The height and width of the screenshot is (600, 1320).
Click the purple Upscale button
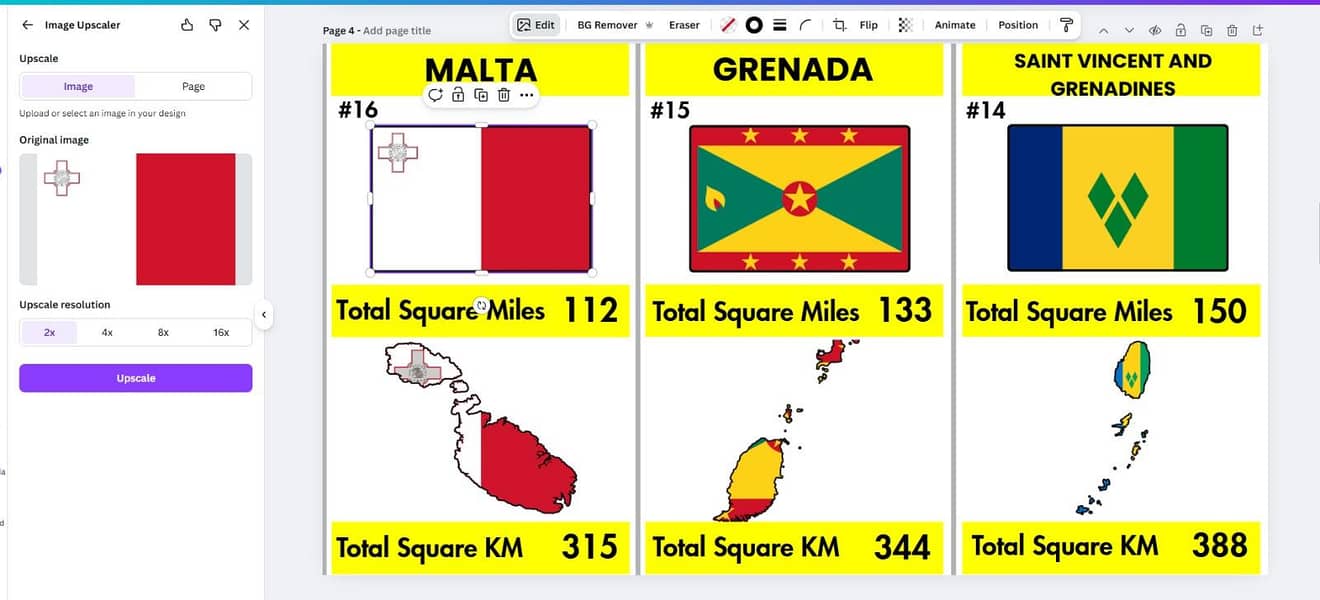[135, 378]
